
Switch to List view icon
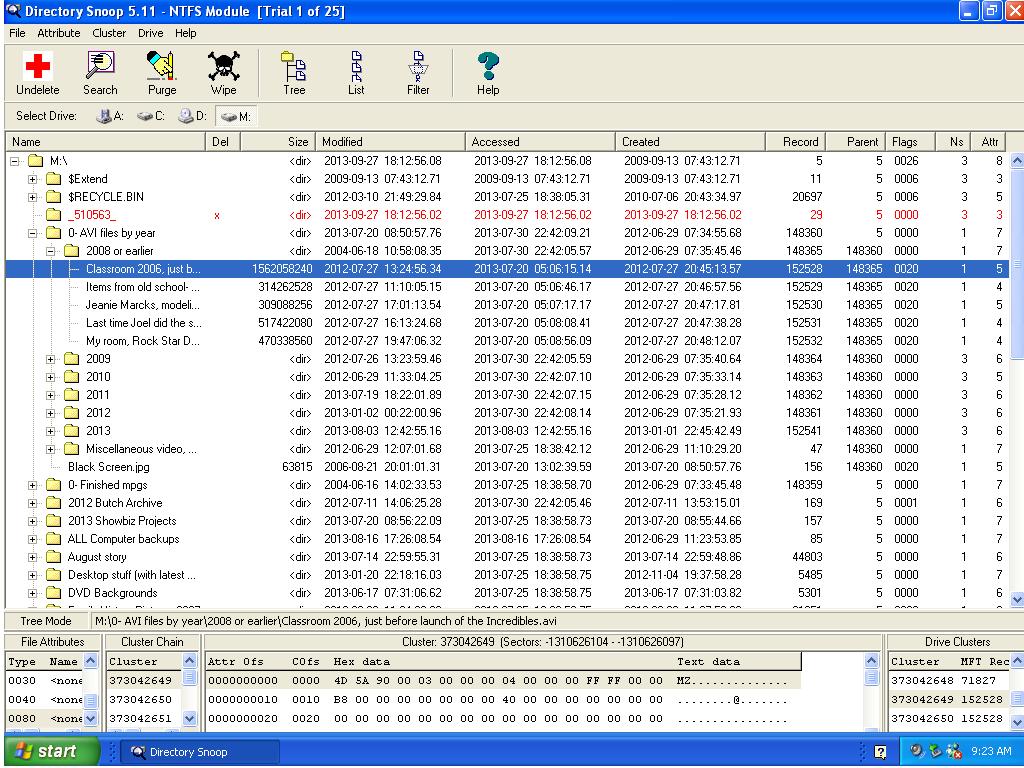(356, 66)
